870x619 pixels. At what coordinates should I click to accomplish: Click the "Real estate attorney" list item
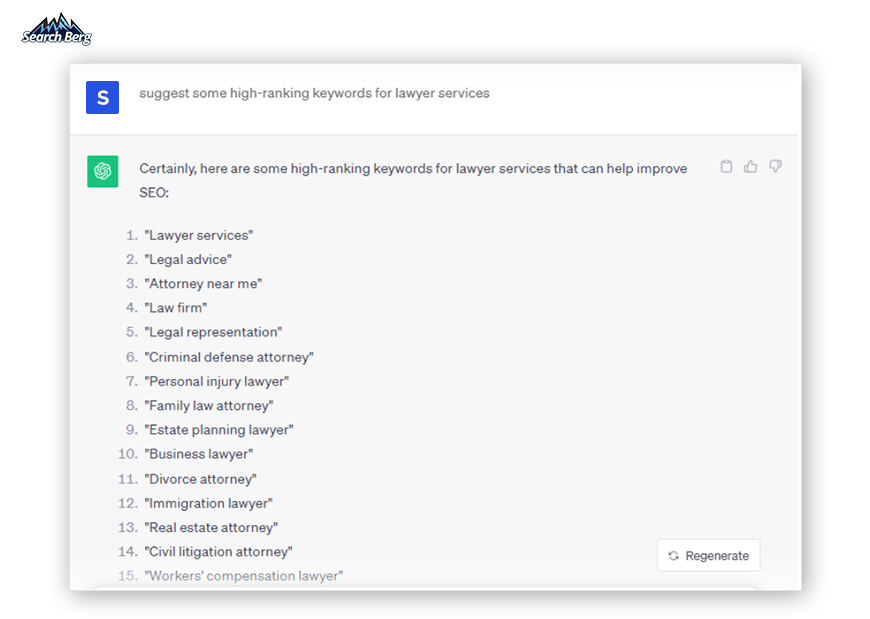coord(211,527)
